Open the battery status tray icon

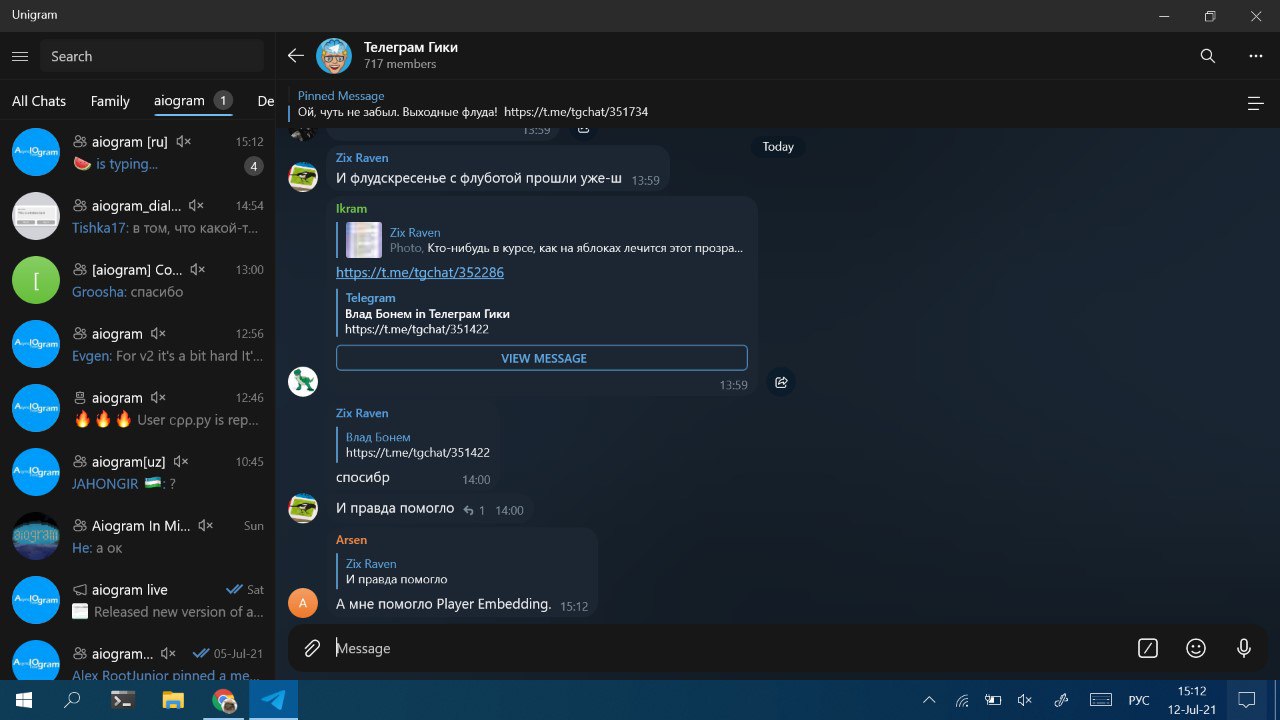(993, 700)
